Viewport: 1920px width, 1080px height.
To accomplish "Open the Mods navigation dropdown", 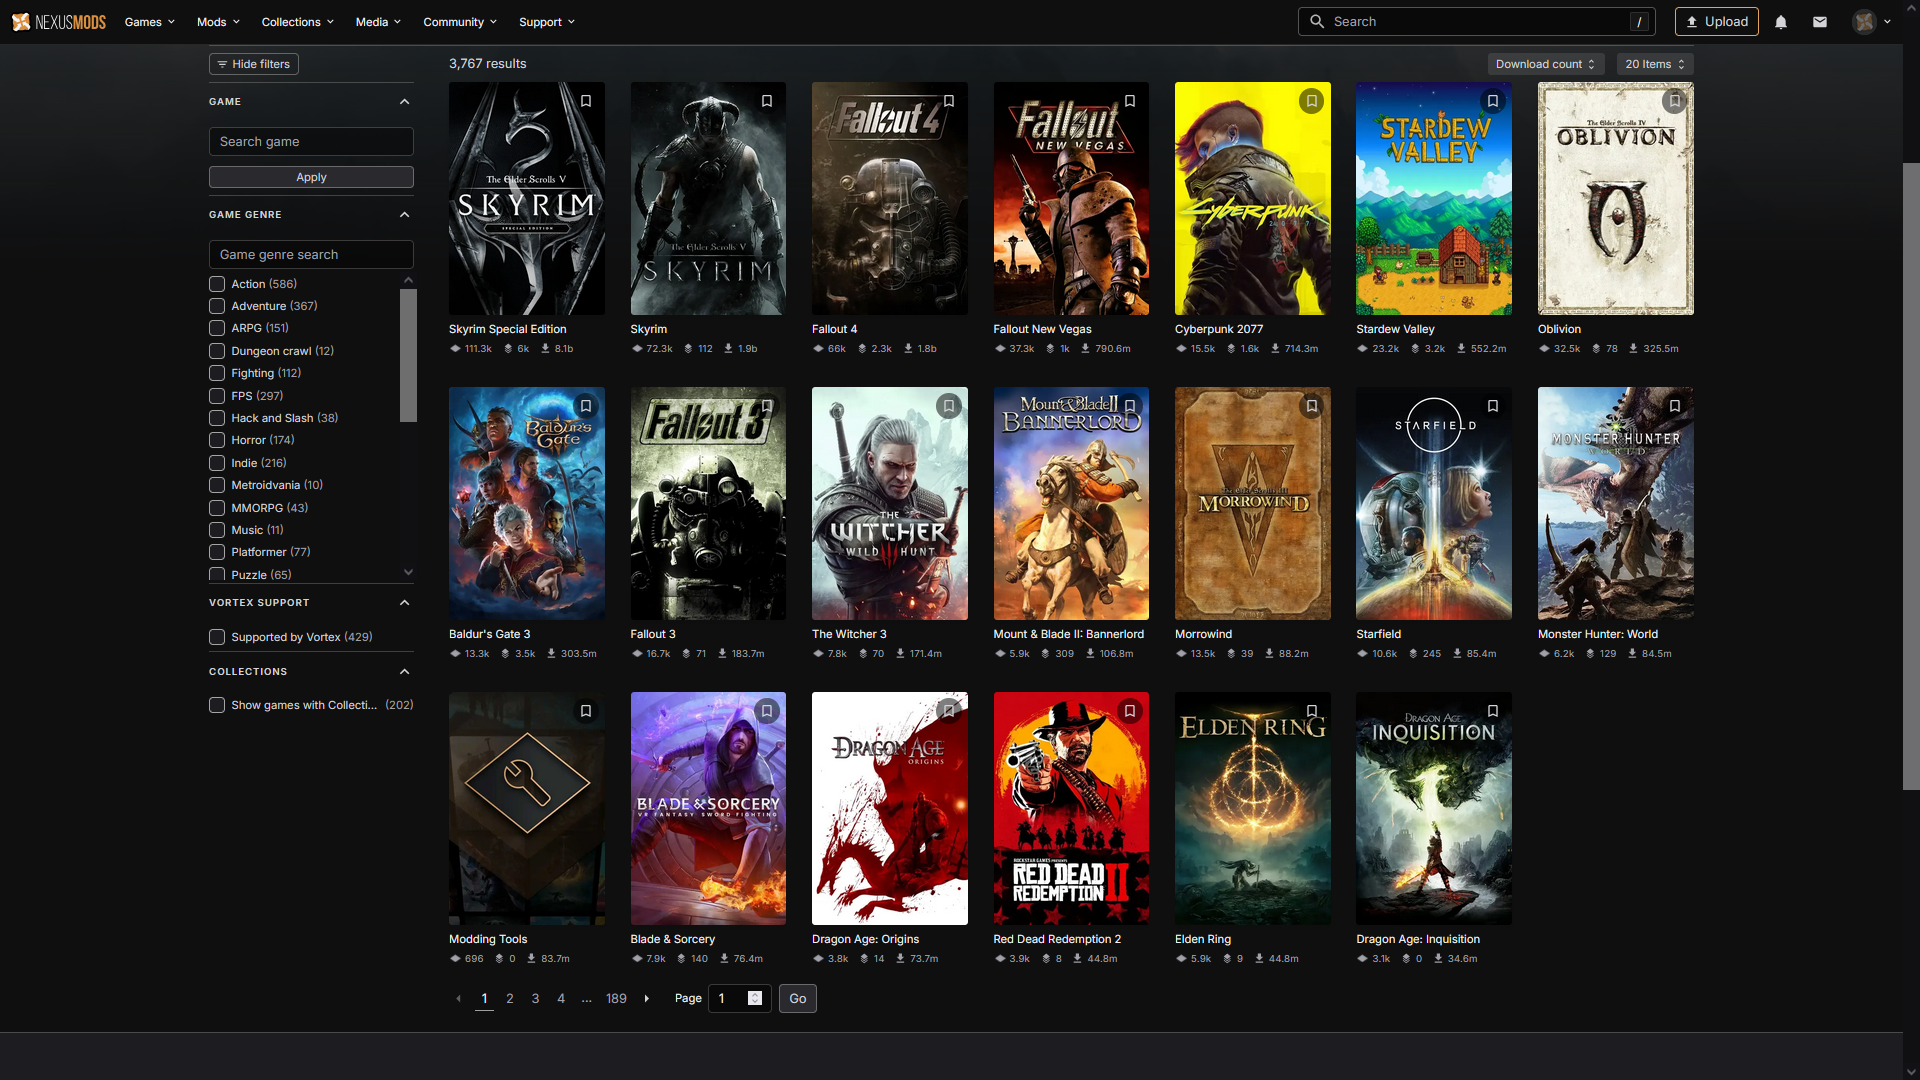I will point(218,22).
